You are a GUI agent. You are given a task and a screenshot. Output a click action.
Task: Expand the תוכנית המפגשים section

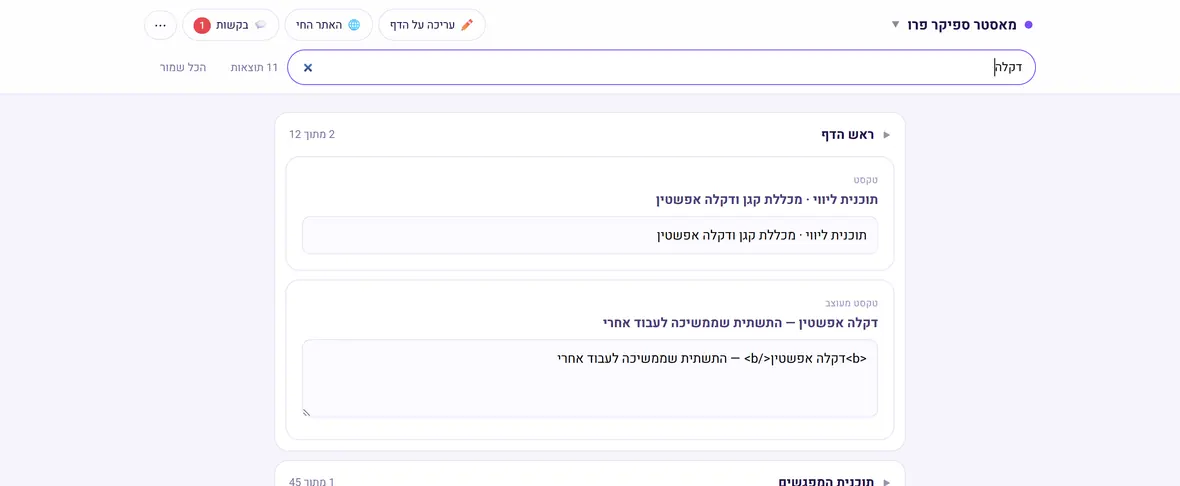pos(835,481)
